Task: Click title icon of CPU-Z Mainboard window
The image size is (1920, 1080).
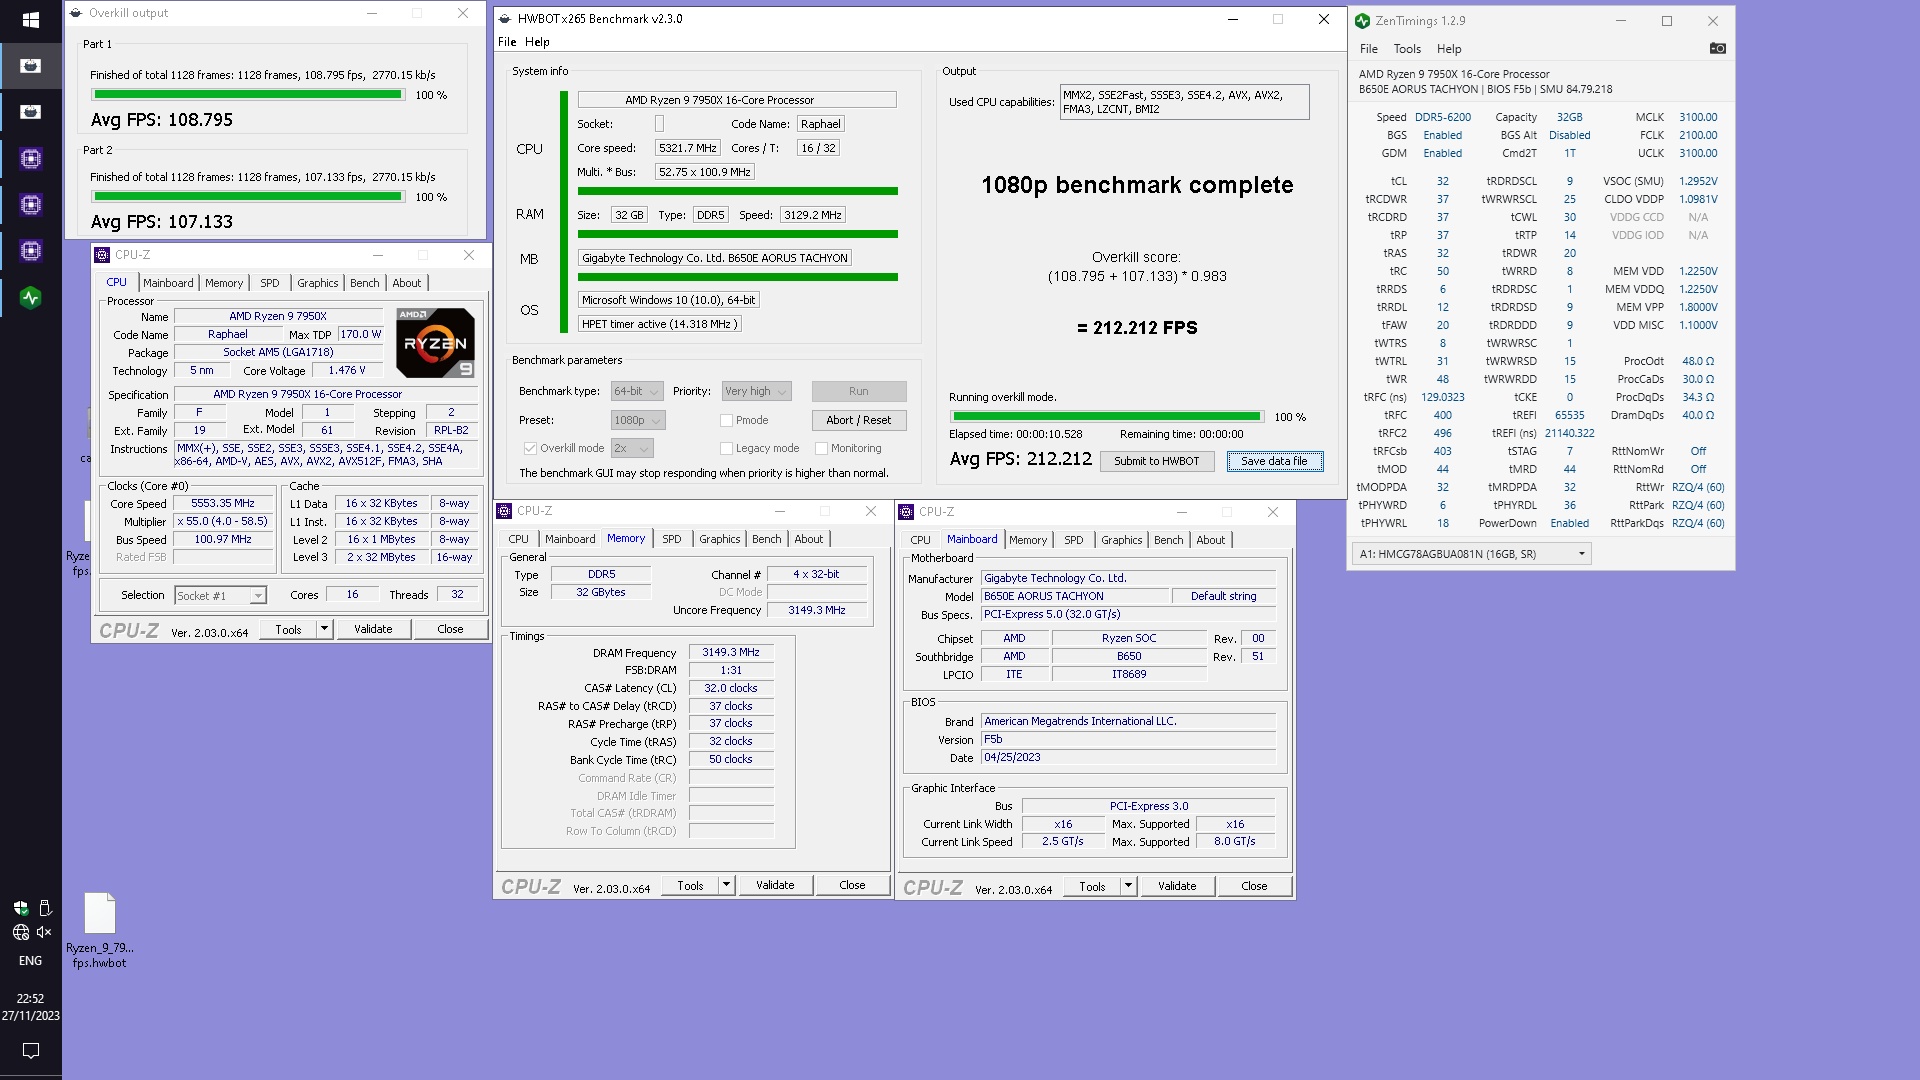Action: [x=906, y=511]
